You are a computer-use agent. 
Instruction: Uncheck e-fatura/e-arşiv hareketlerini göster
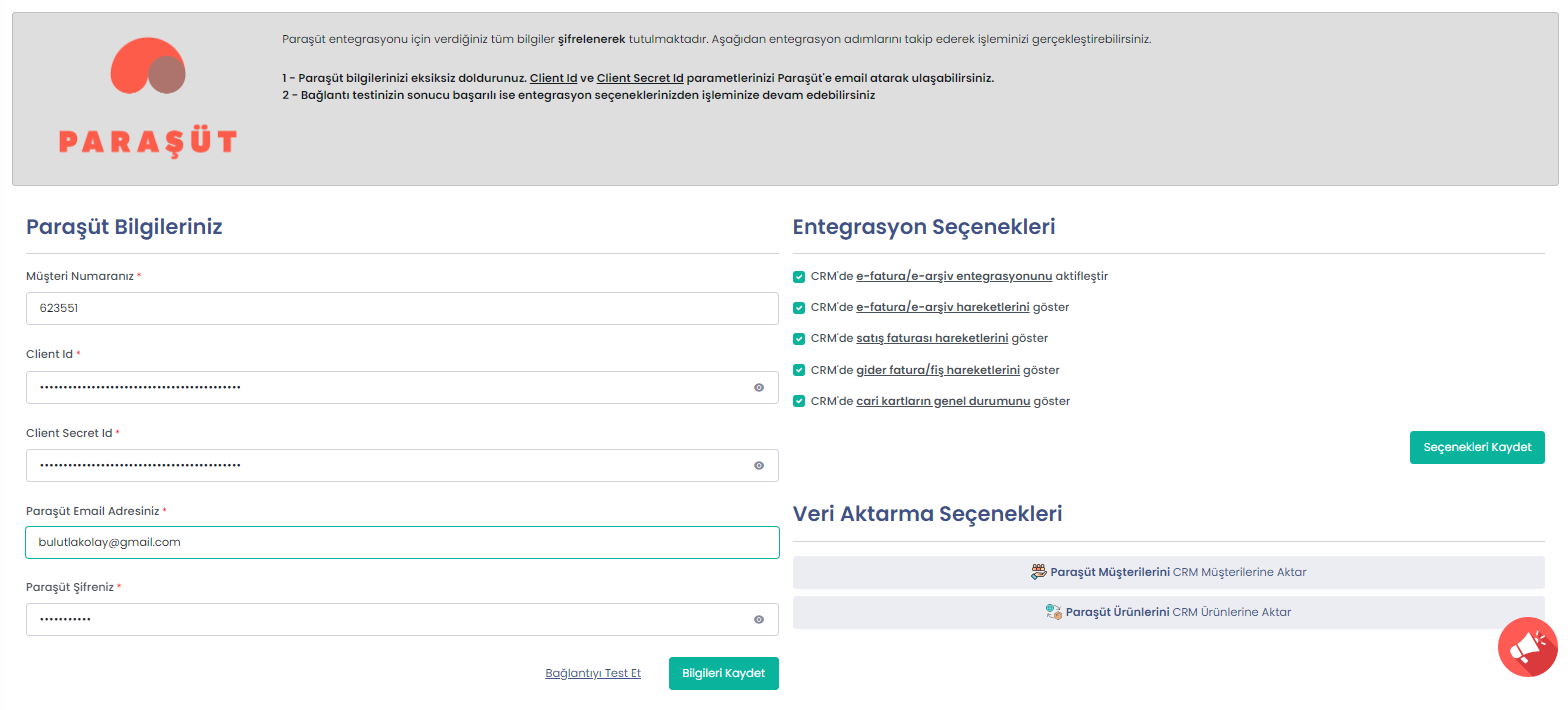pyautogui.click(x=799, y=308)
